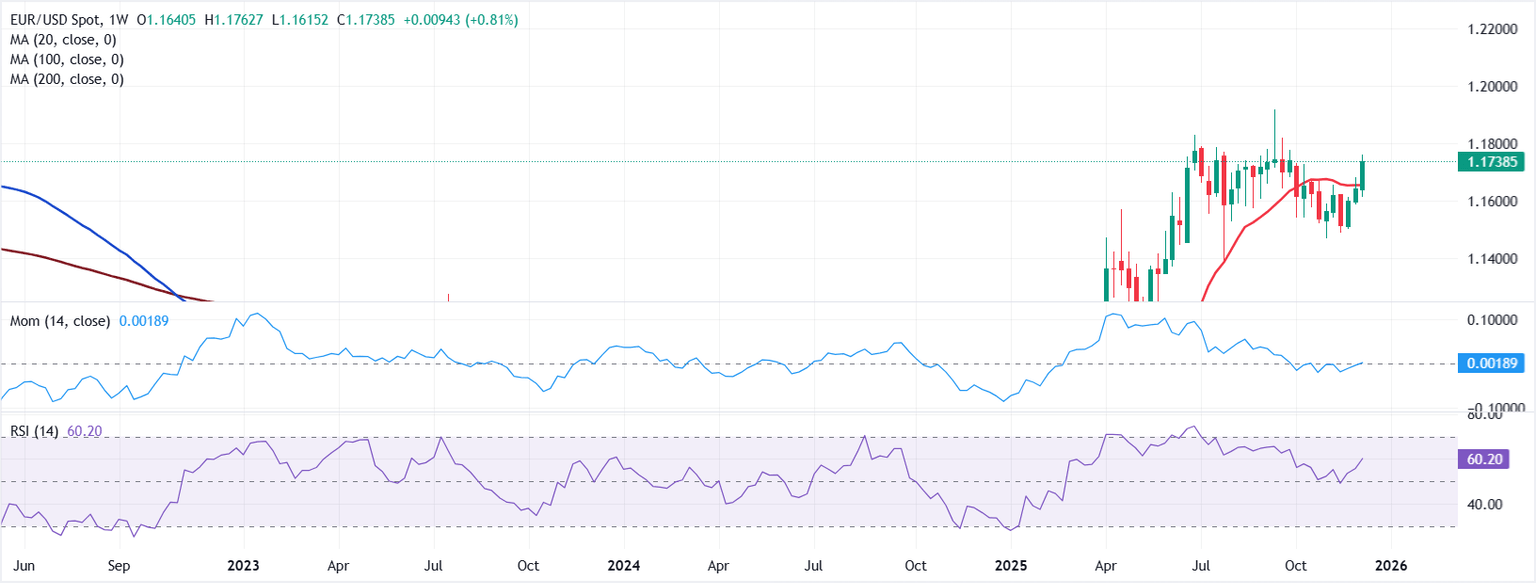Image resolution: width=1536 pixels, height=583 pixels.
Task: Select the MA (100, close, 0) indicator
Action: (x=65, y=59)
